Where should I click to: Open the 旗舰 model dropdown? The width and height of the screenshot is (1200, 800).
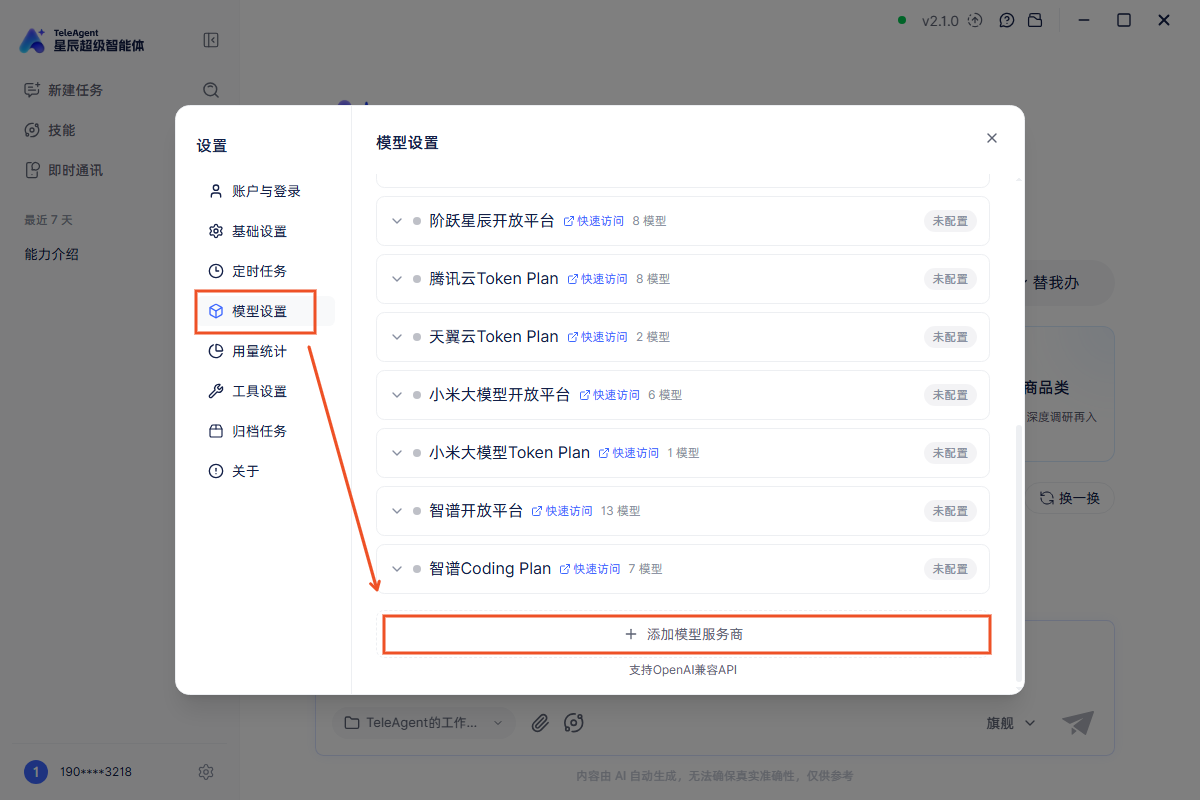point(1011,723)
